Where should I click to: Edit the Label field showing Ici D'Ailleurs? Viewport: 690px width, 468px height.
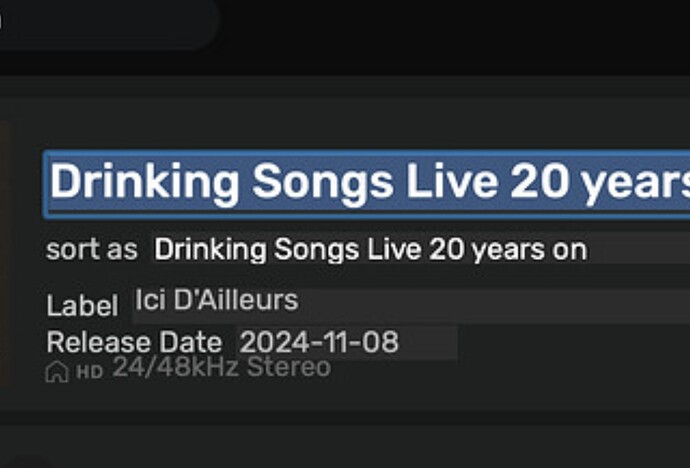[x=411, y=306]
